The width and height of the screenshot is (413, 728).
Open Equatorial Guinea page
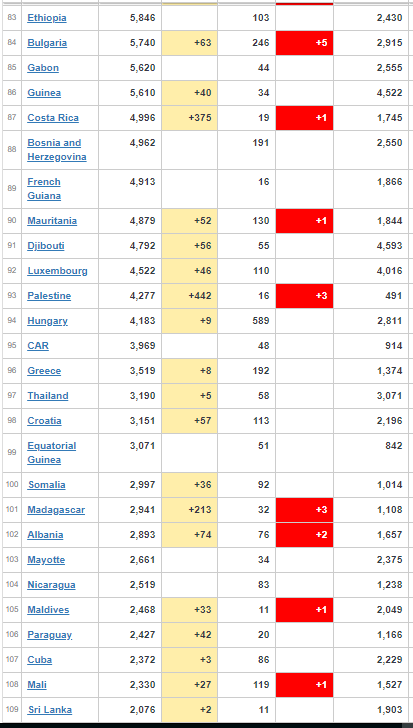(x=52, y=453)
